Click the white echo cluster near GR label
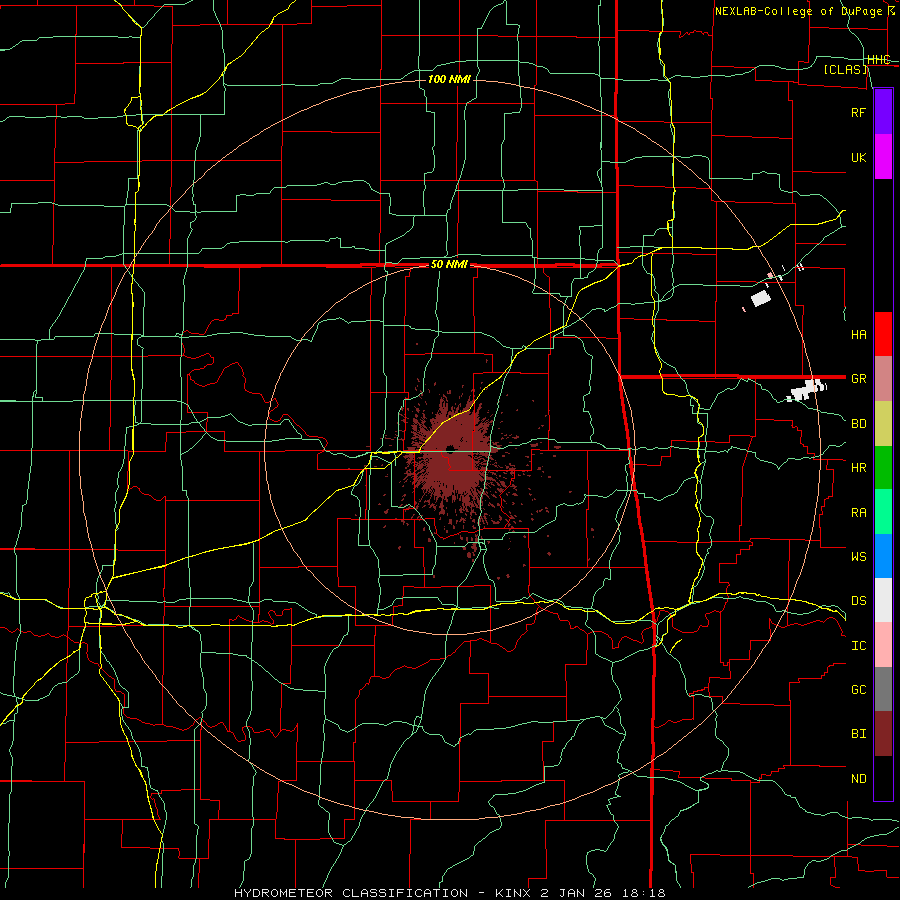The height and width of the screenshot is (900, 900). 808,390
